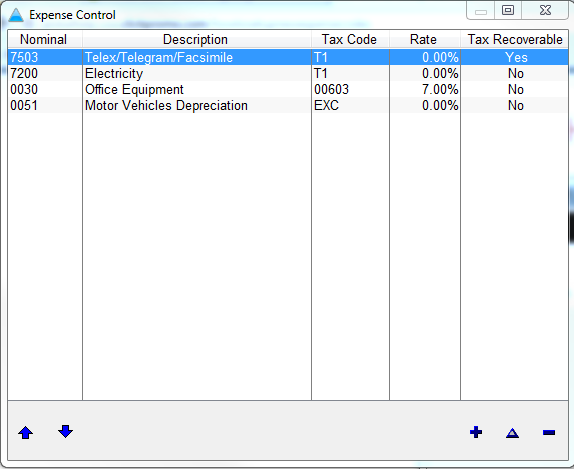Select the Office Equipment row

click(x=288, y=90)
